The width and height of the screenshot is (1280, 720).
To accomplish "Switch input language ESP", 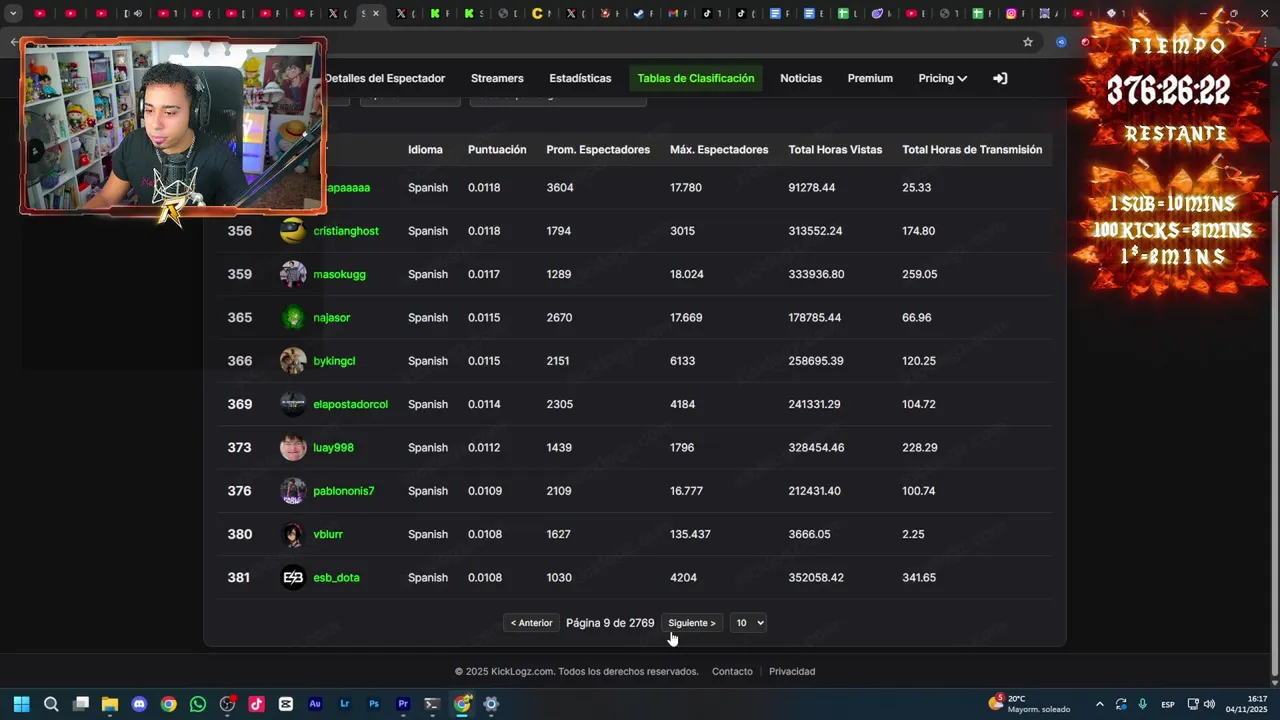I will 1168,704.
